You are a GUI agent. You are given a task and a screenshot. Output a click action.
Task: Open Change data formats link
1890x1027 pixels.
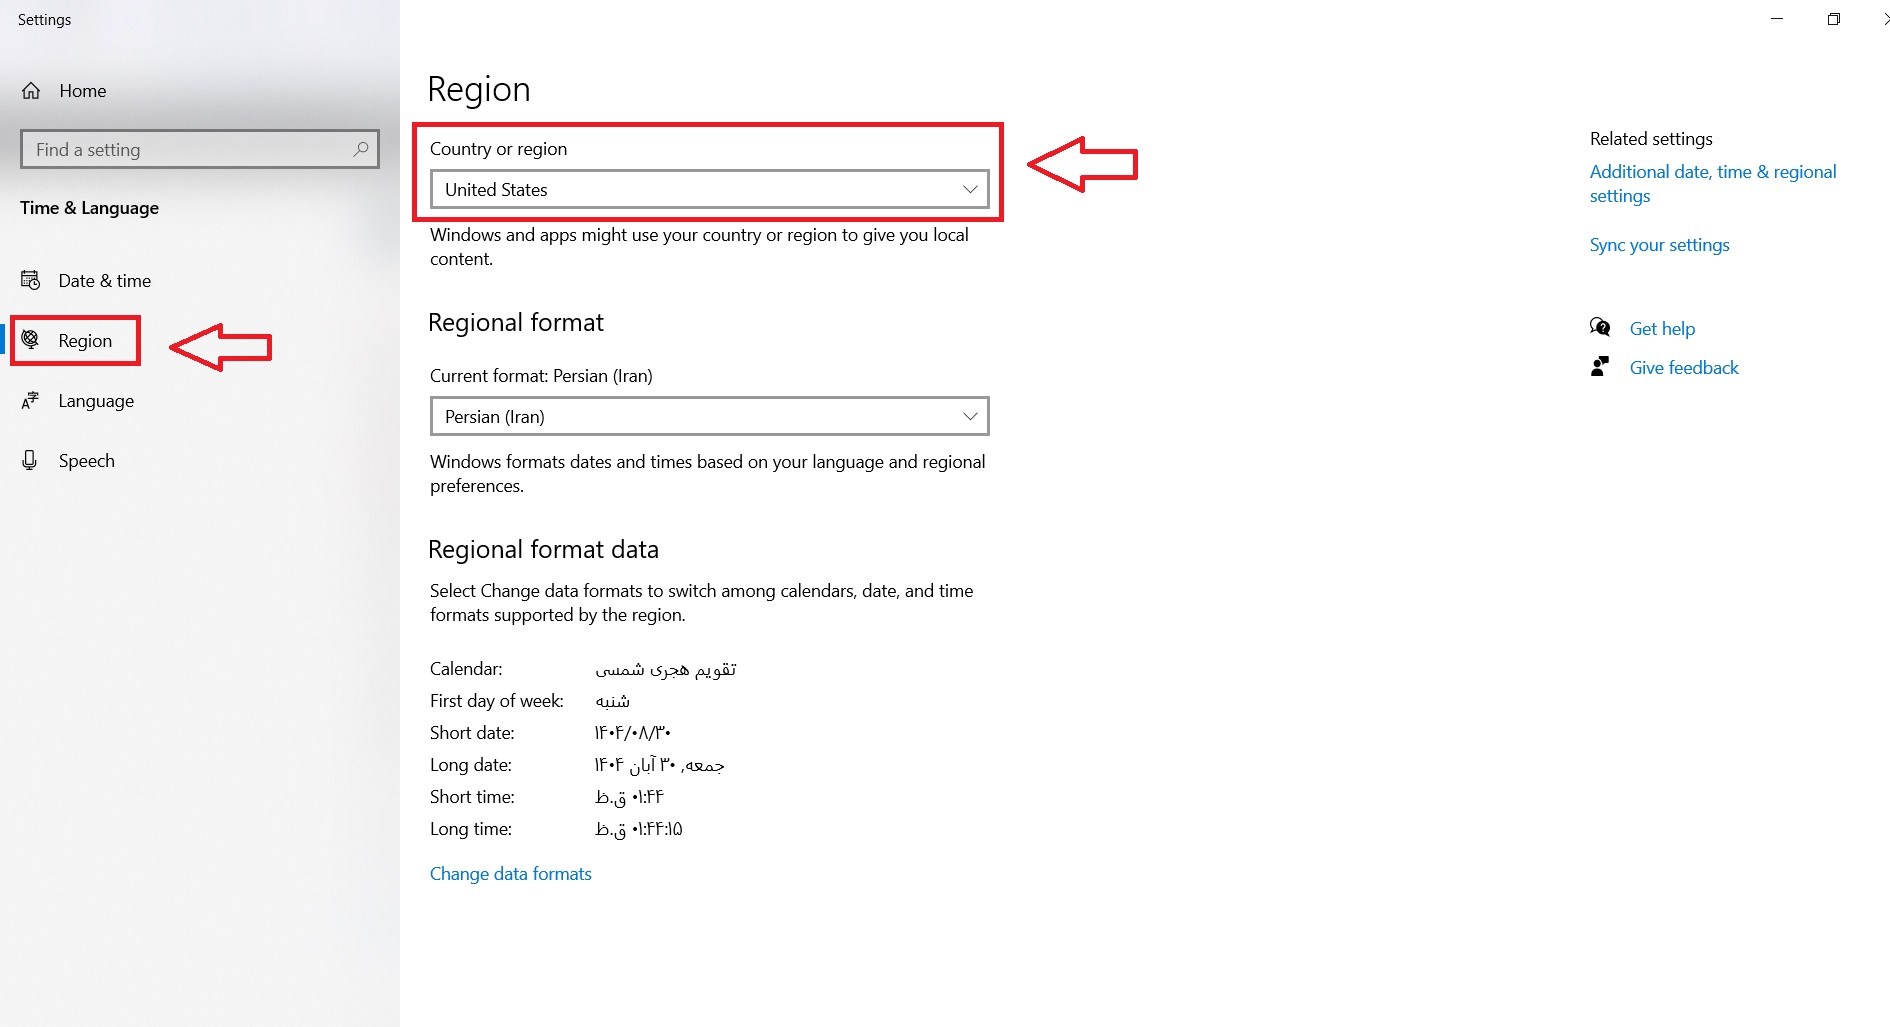tap(510, 874)
